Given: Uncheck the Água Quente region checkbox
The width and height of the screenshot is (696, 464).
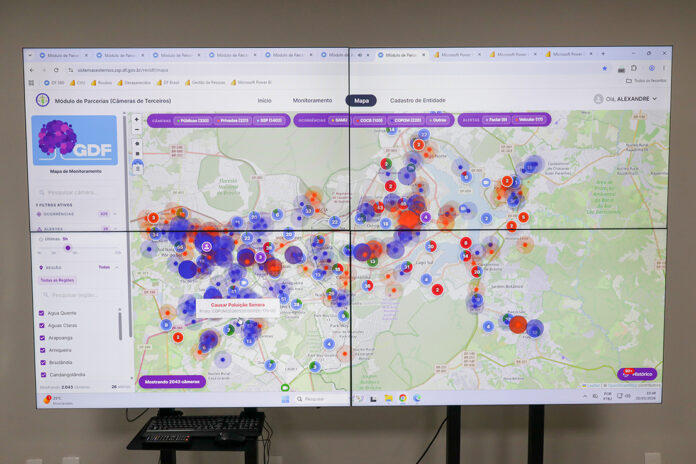Looking at the screenshot, I should 42,313.
